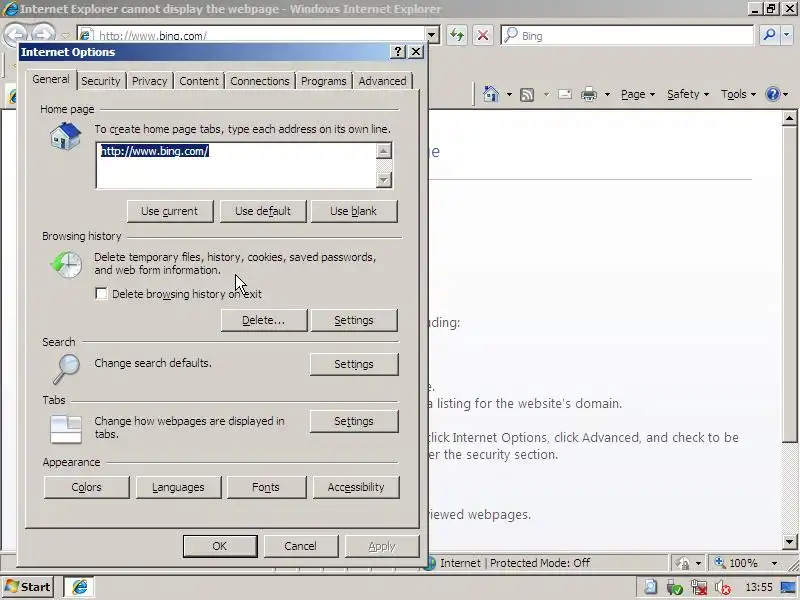This screenshot has height=600, width=800.
Task: Click the blue magnifier Search button
Action: coord(769,35)
